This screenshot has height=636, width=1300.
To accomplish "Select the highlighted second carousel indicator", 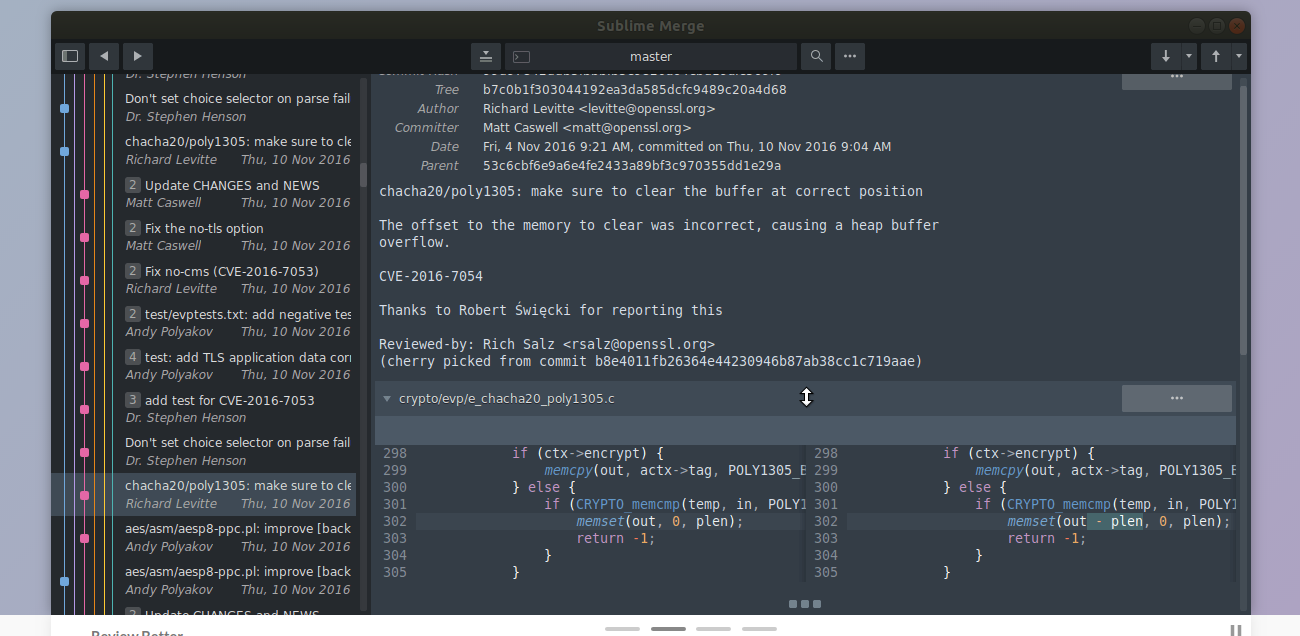I will tap(668, 629).
